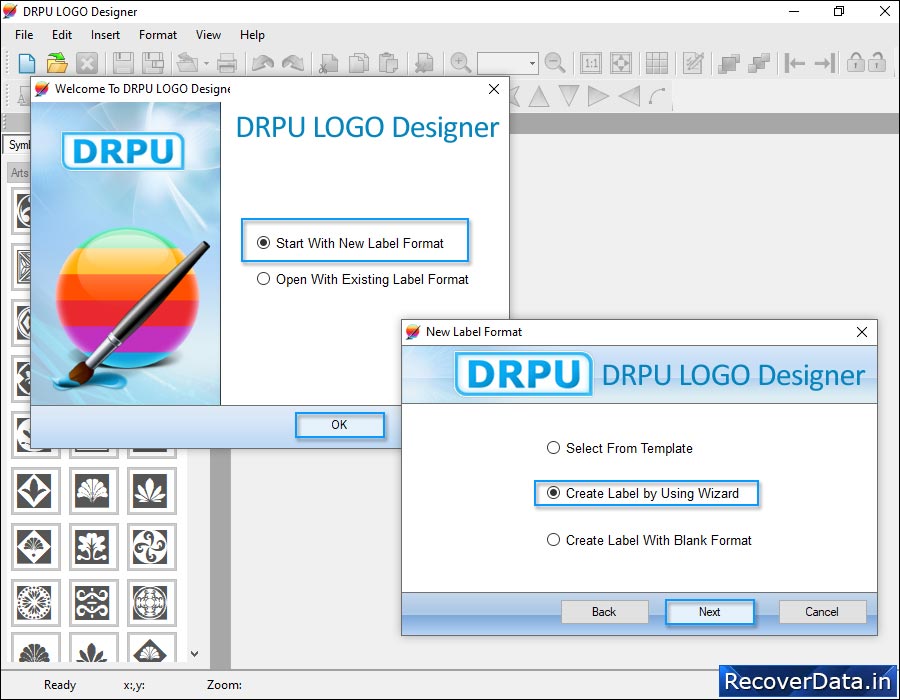Expand the Export icon's dropdown arrow
Viewport: 900px width, 700px height.
click(x=207, y=63)
